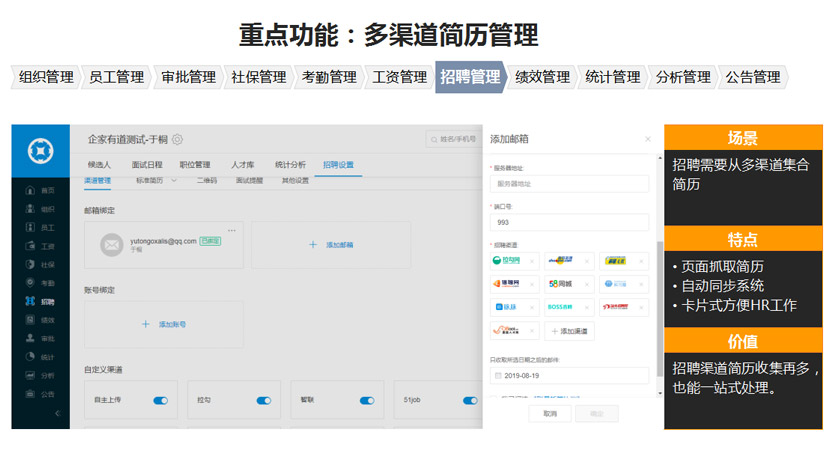Click the settings gear beside 企家有道测试-于桐

point(178,140)
